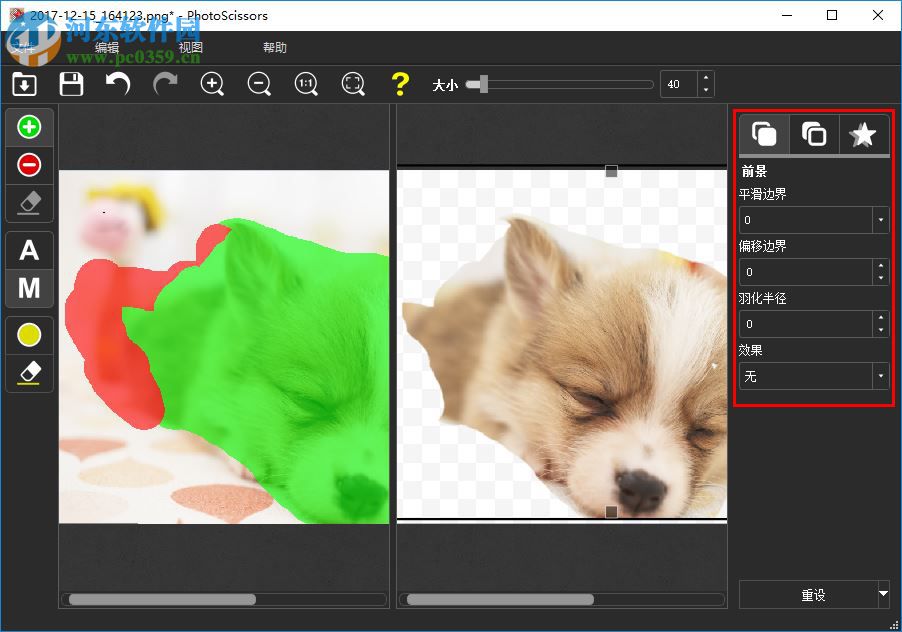Zoom in on the image

(212, 84)
